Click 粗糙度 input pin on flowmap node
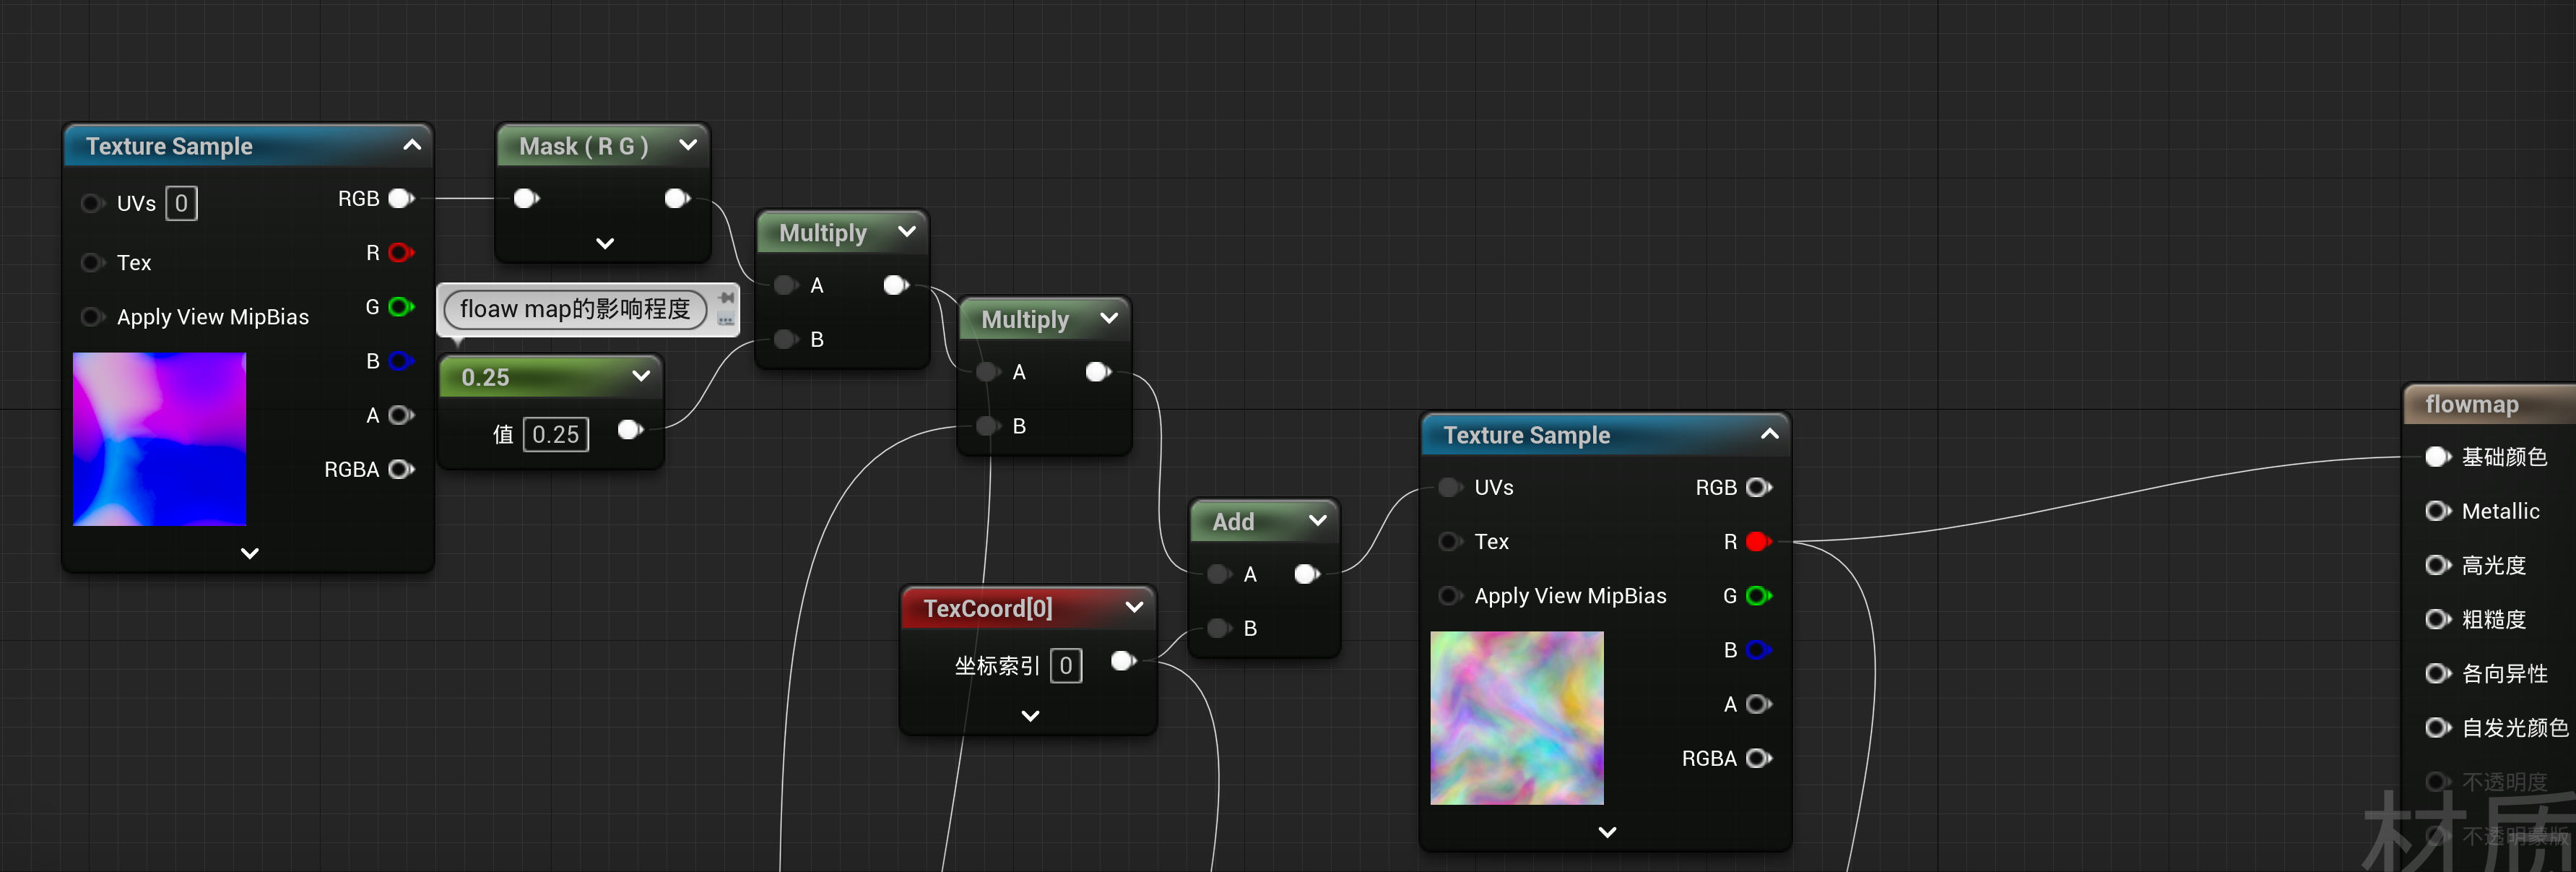Screen dimensions: 2576x872 tap(2438, 619)
